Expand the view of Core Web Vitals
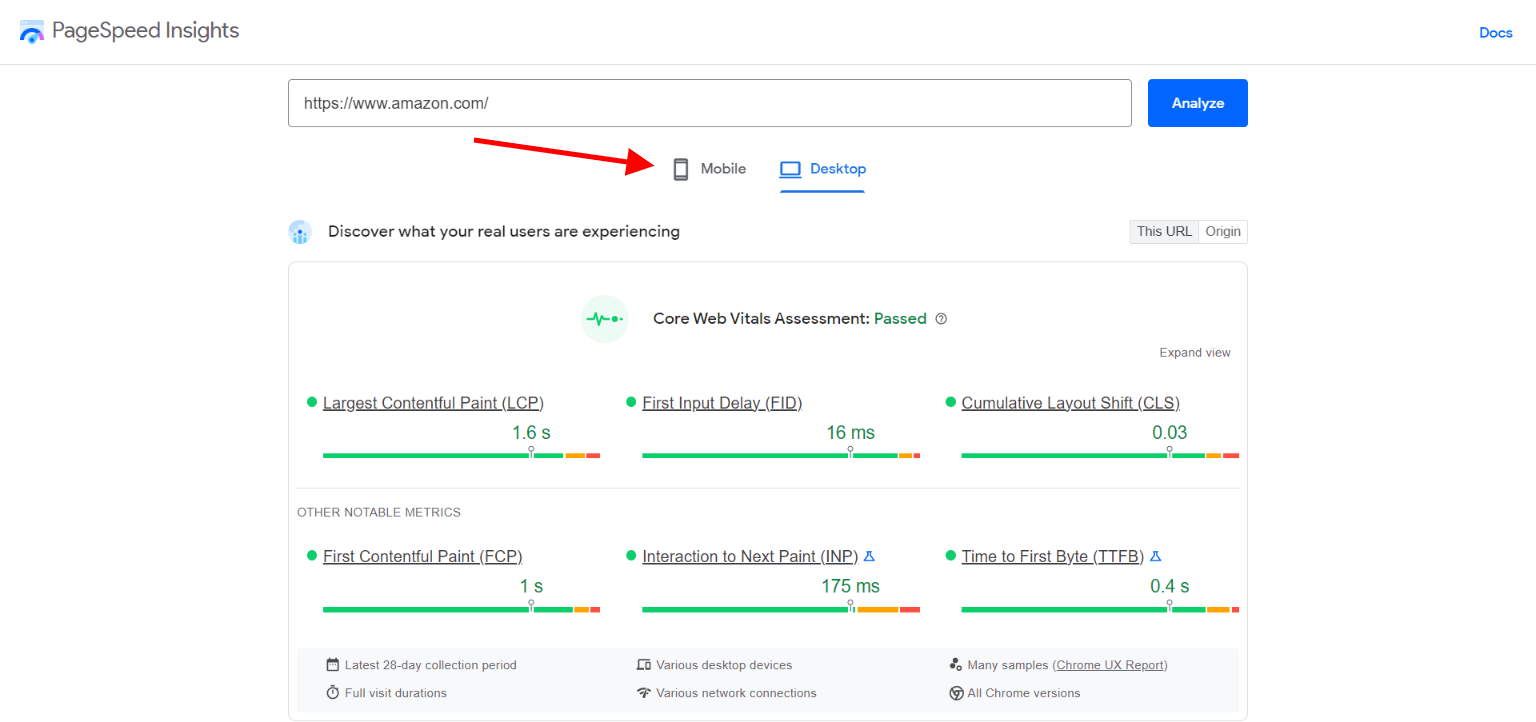This screenshot has width=1536, height=722. tap(1195, 353)
